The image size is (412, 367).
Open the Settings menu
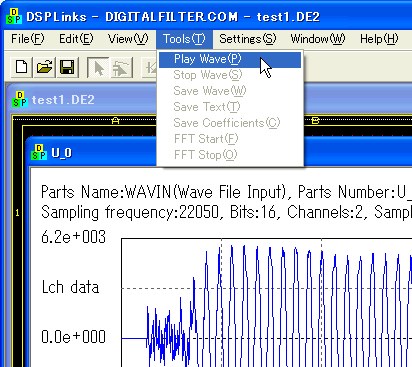coord(247,39)
